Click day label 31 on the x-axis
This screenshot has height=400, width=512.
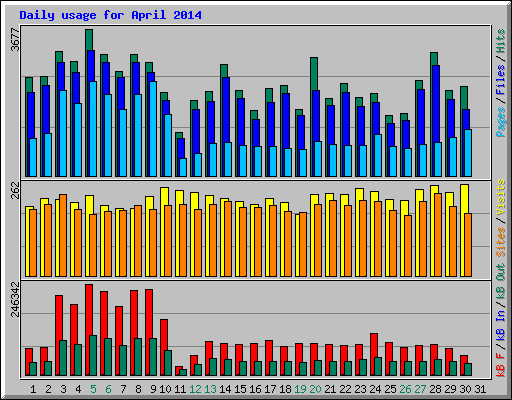[x=480, y=389]
